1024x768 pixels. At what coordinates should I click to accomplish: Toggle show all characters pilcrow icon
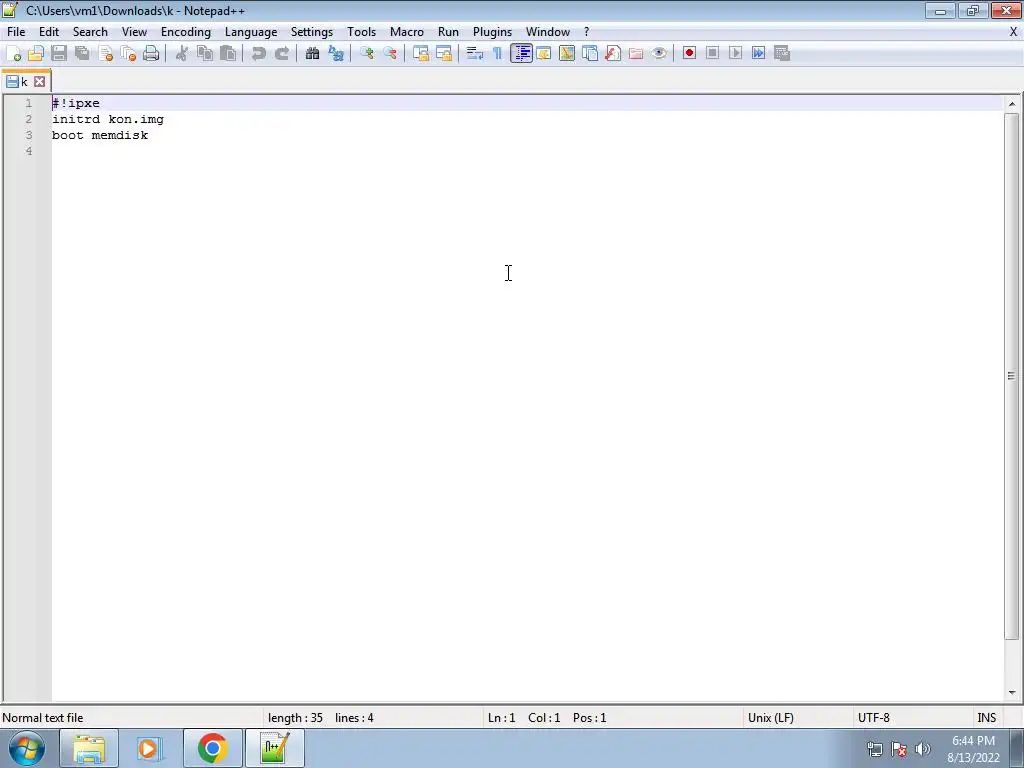(498, 54)
